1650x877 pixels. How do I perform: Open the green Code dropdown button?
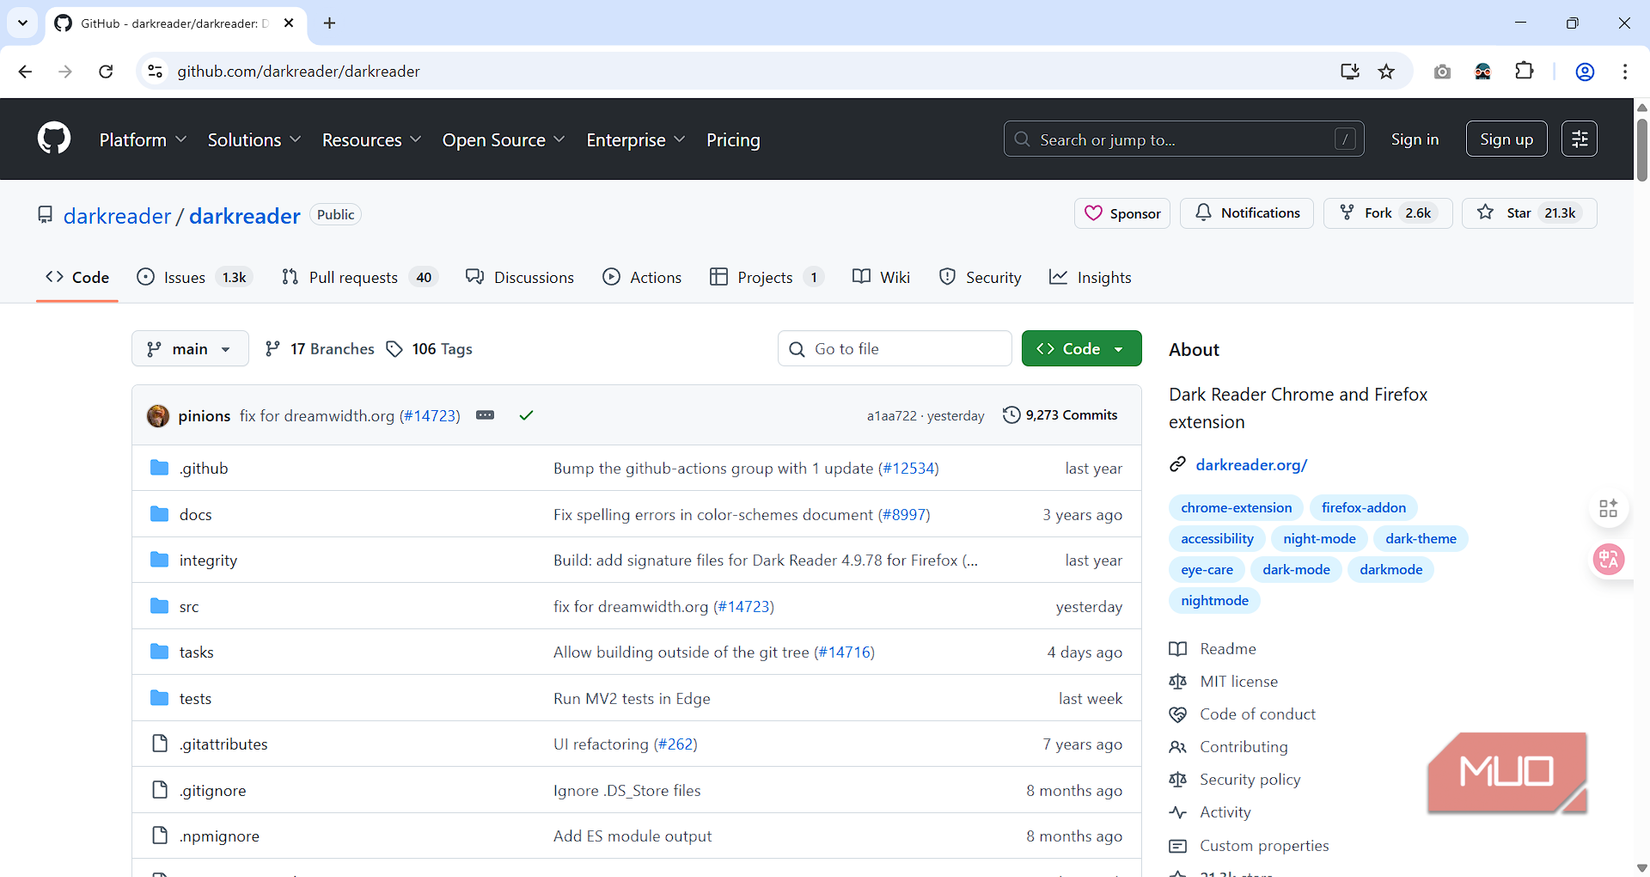[1081, 349]
